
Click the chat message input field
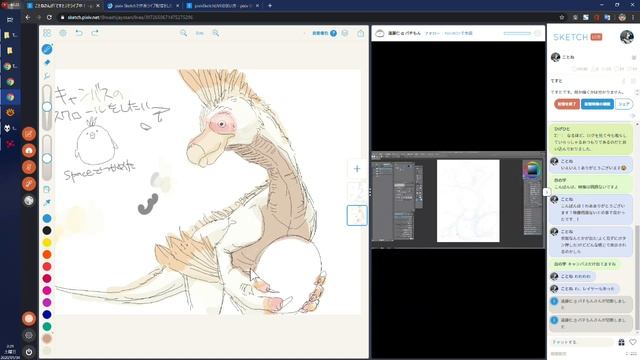point(582,342)
